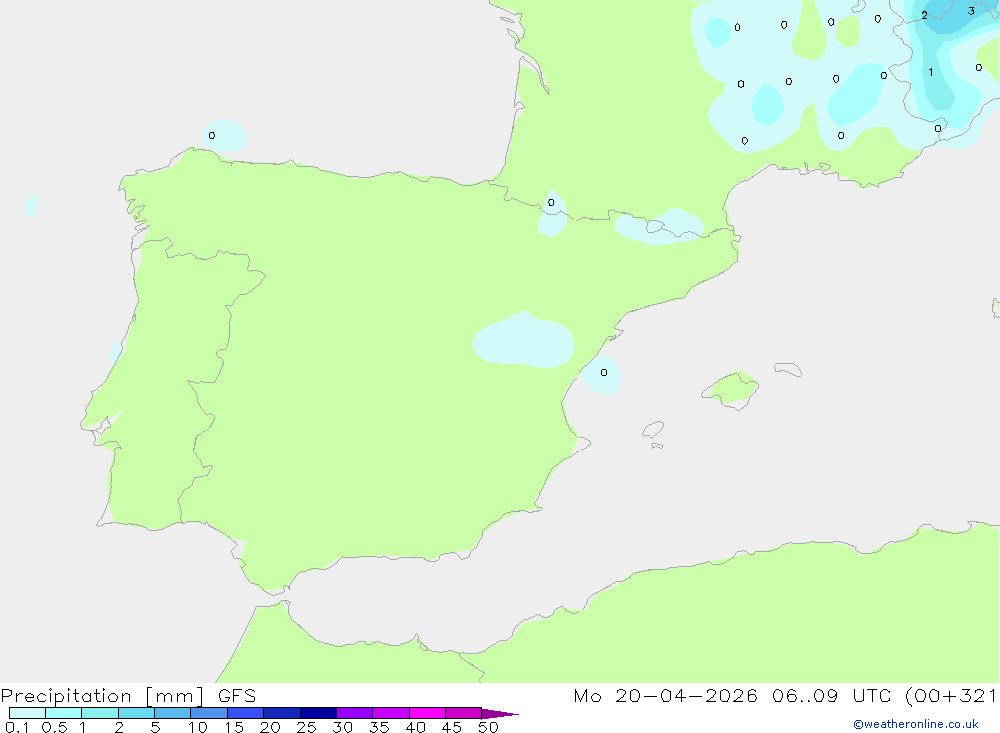The height and width of the screenshot is (733, 1000).
Task: Pick the 15–20 mm legend color swatch
Action: [x=246, y=713]
